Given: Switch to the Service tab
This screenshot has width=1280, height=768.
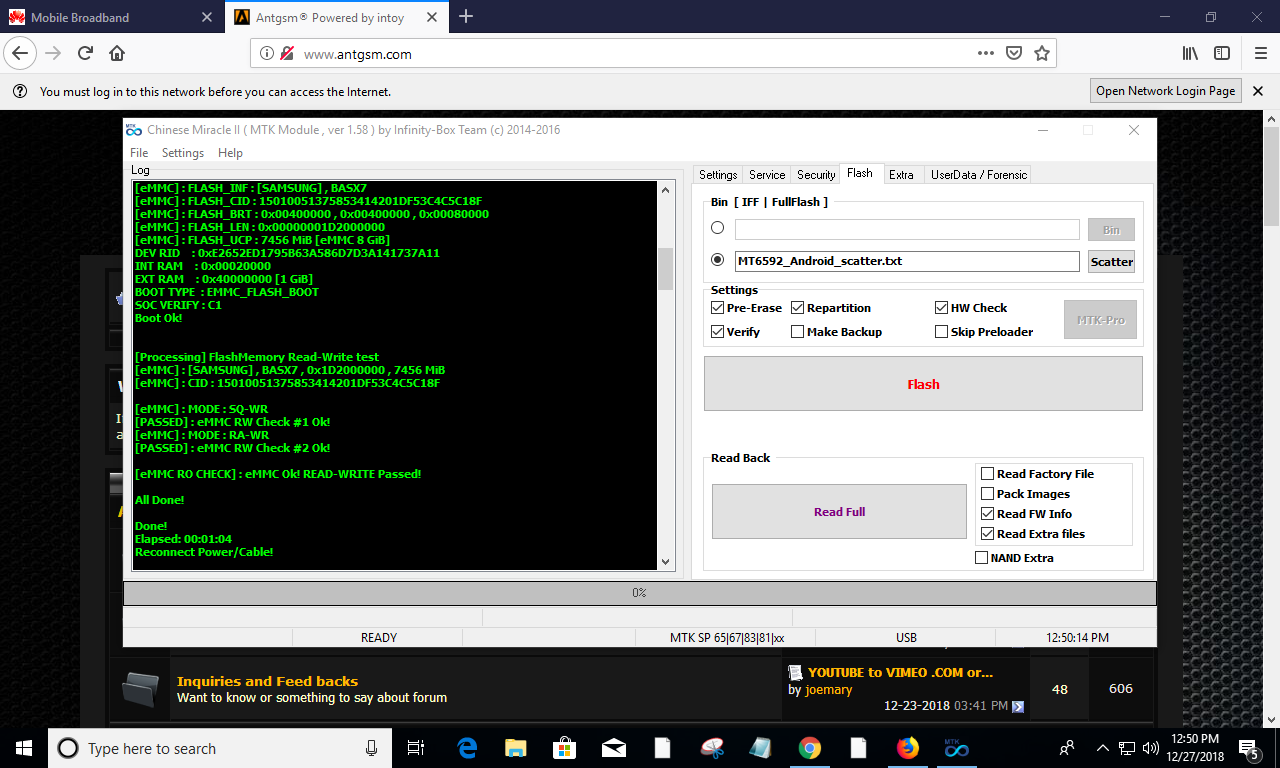Looking at the screenshot, I should tap(767, 175).
